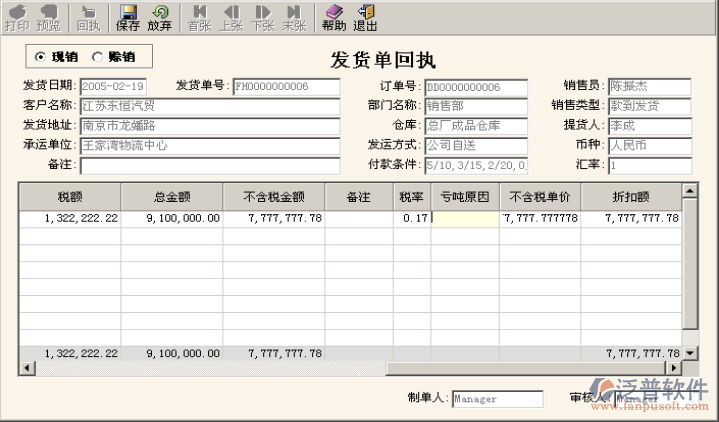Click the 回执 (Receipt) toolbar icon
This screenshot has height=422, width=719.
(88, 17)
